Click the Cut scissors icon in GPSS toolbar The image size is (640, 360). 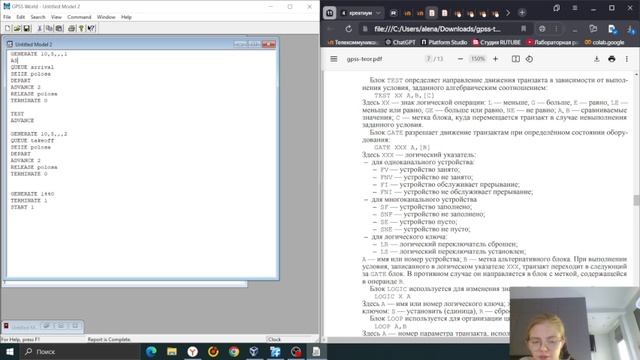40,28
